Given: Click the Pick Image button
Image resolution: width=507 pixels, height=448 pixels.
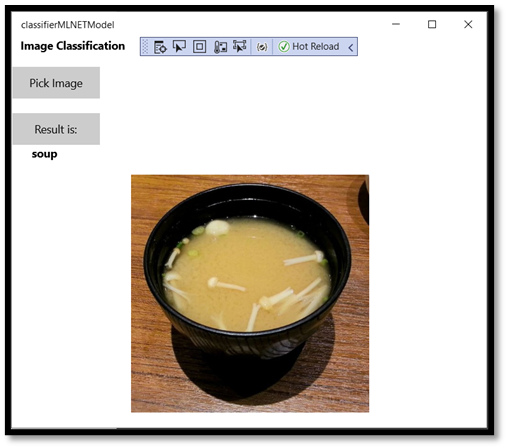Looking at the screenshot, I should pyautogui.click(x=56, y=83).
